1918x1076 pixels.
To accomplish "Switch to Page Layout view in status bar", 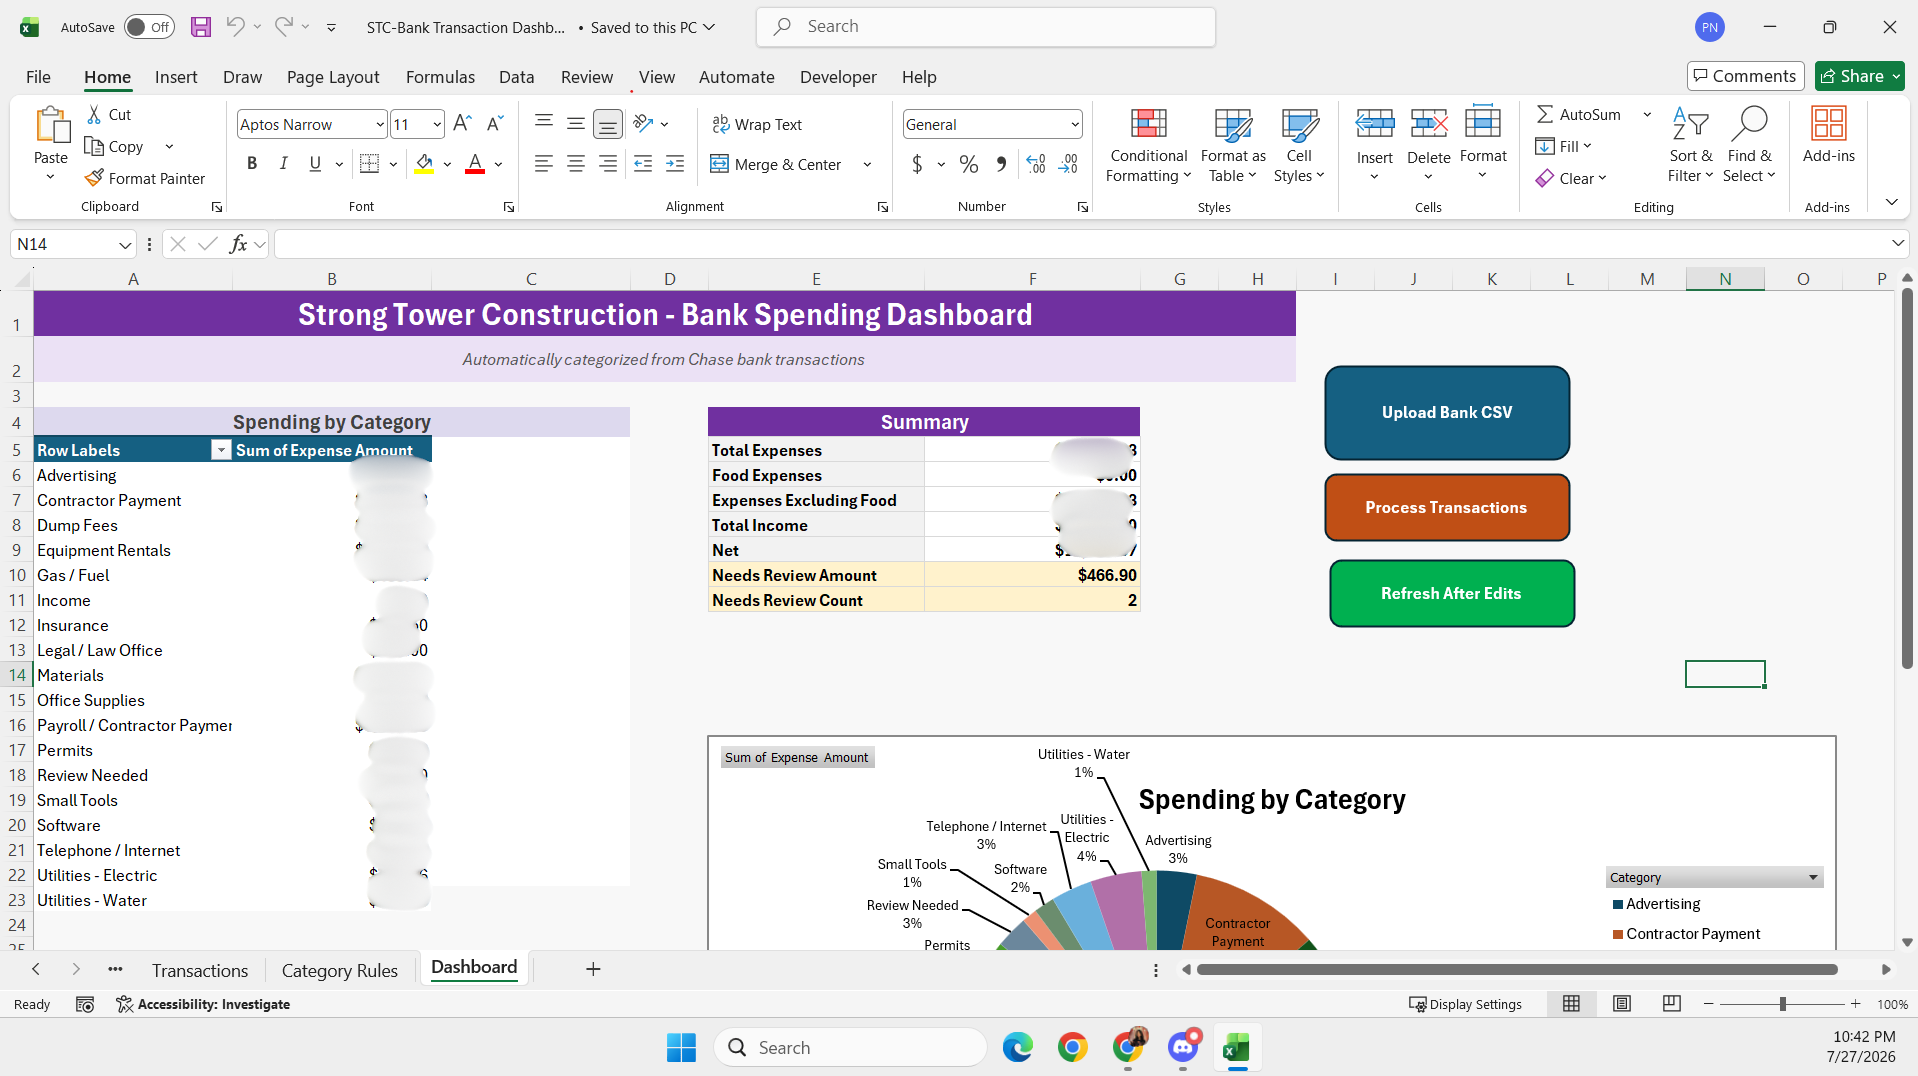I will coord(1622,1004).
